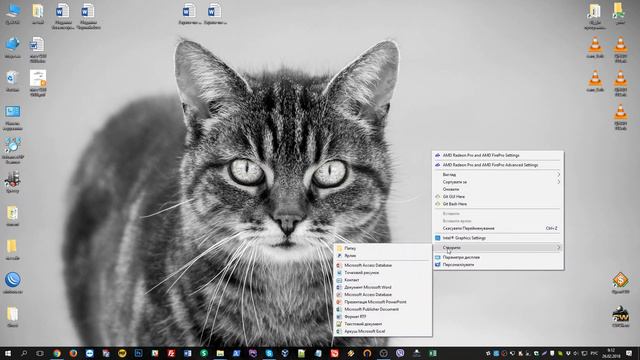Open Параметри дисплея
The height and width of the screenshot is (360, 640).
[498, 257]
